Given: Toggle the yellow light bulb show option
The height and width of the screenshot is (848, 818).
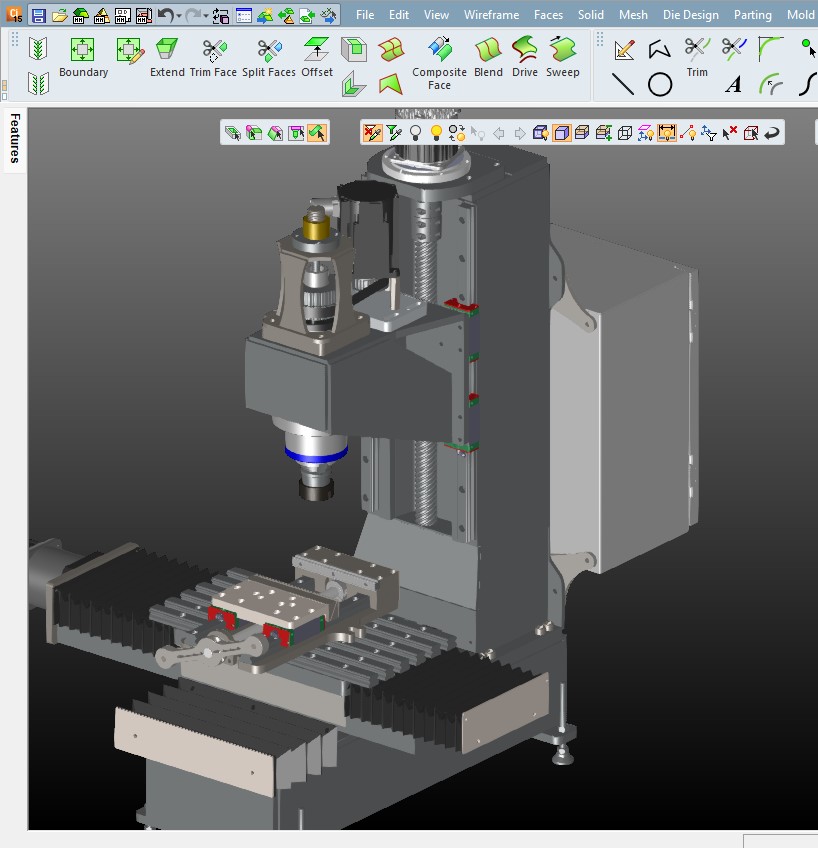Looking at the screenshot, I should pos(436,132).
